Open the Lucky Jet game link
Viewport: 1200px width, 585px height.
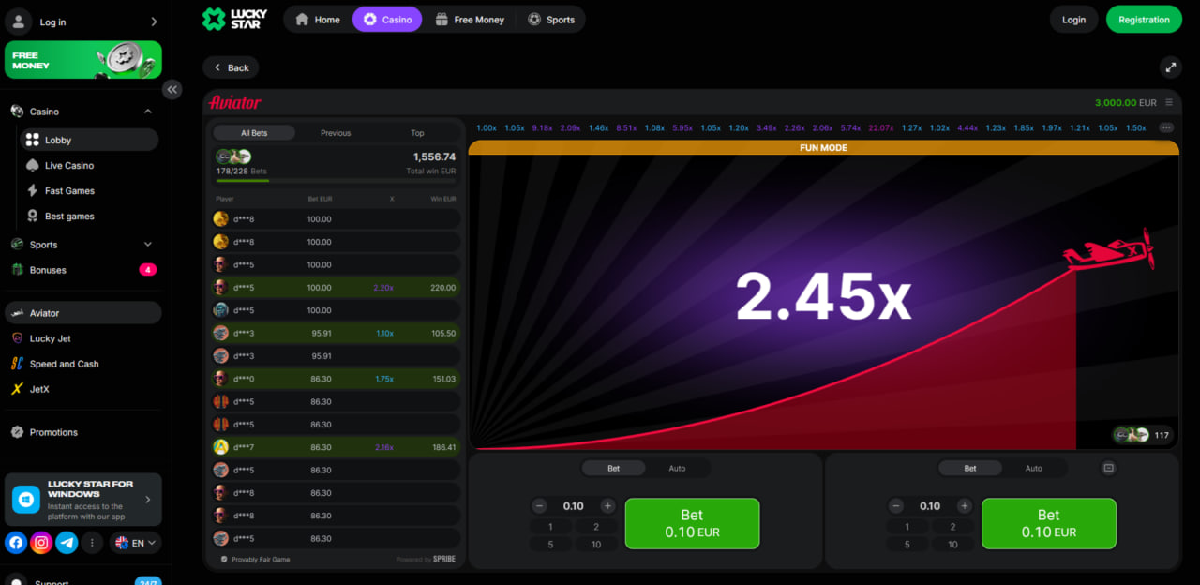(83, 338)
